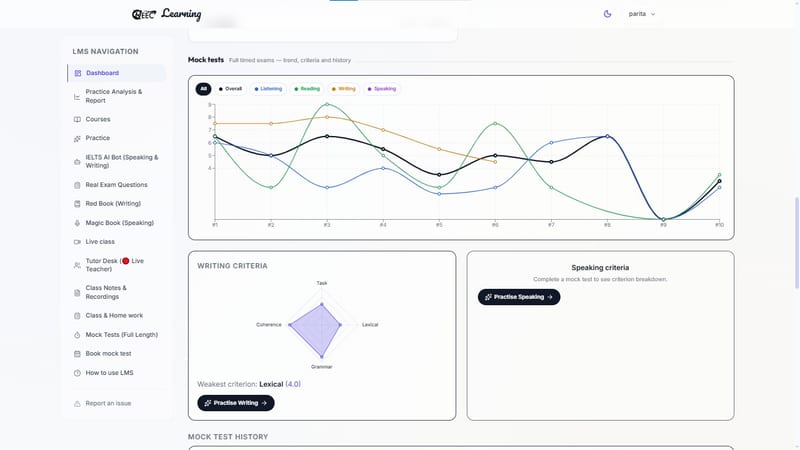Open Real Exam Questions page
800x450 pixels.
click(116, 185)
